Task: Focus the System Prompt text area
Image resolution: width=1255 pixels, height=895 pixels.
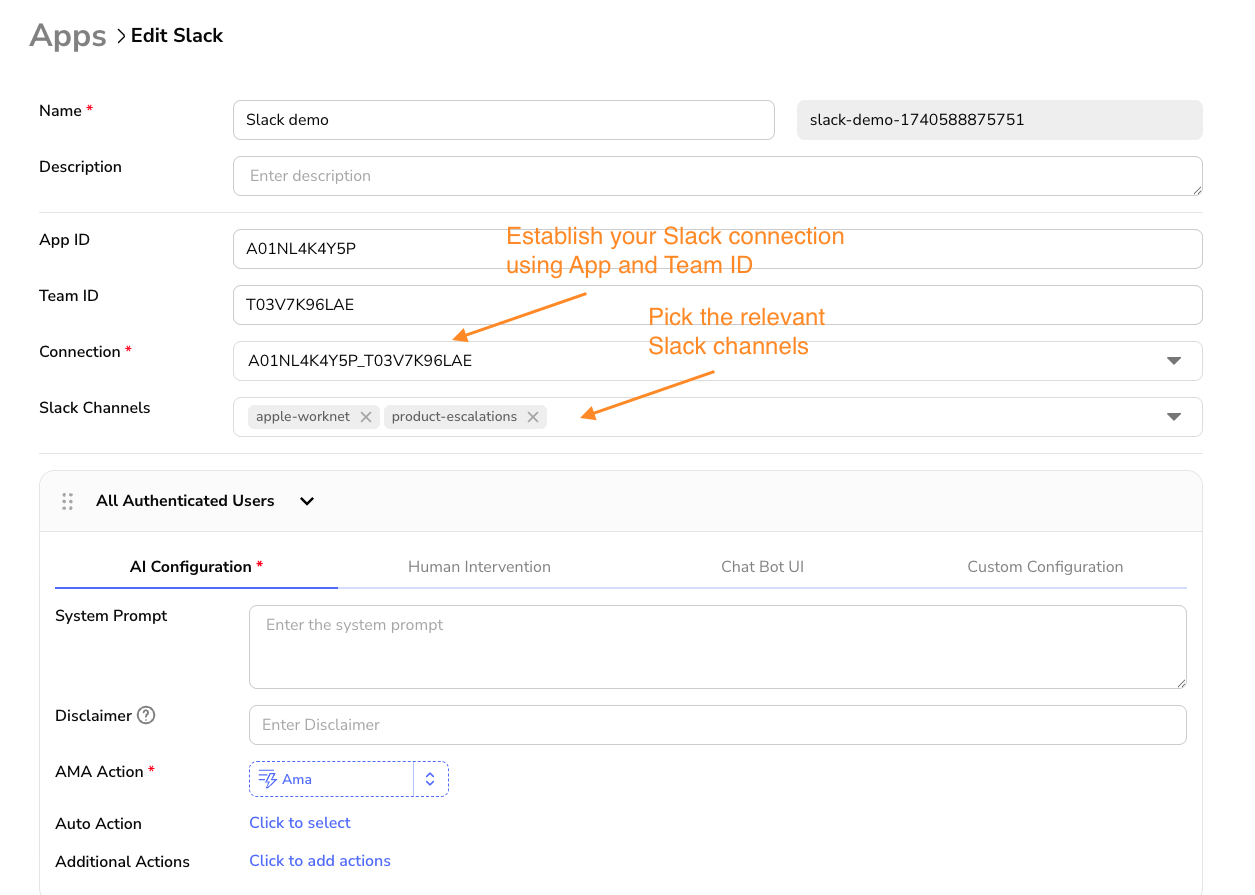Action: 718,647
